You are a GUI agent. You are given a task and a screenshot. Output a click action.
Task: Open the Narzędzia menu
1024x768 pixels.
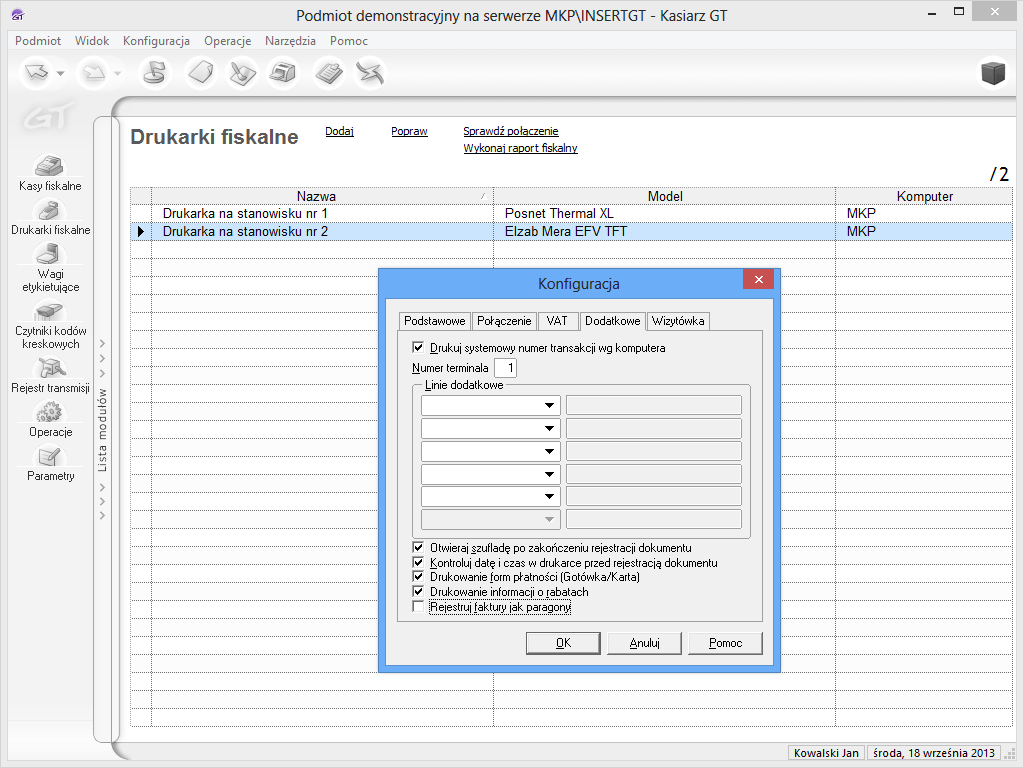point(290,41)
